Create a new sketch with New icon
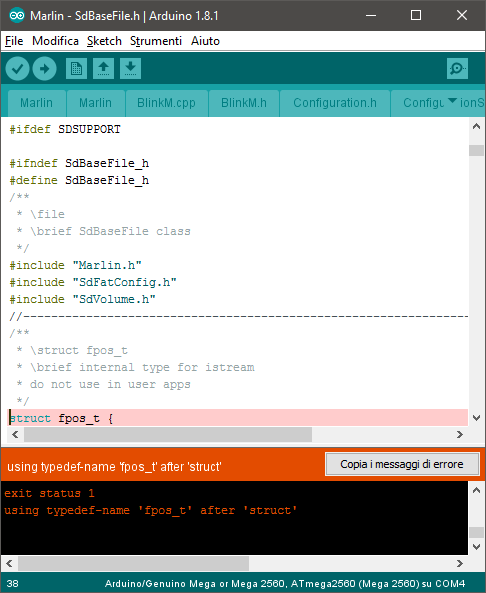This screenshot has height=593, width=486. (76, 68)
